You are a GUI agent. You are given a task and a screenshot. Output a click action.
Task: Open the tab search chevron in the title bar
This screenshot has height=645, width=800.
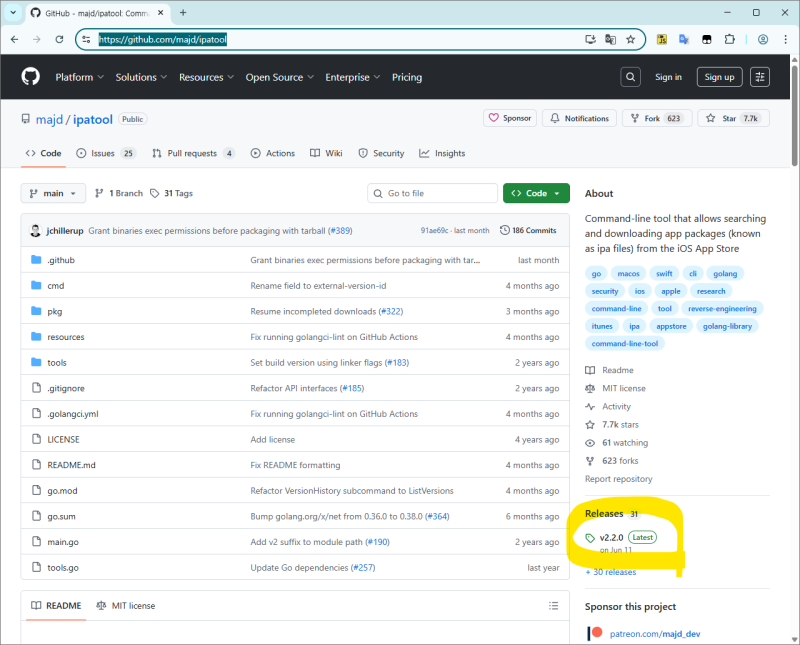coord(13,13)
